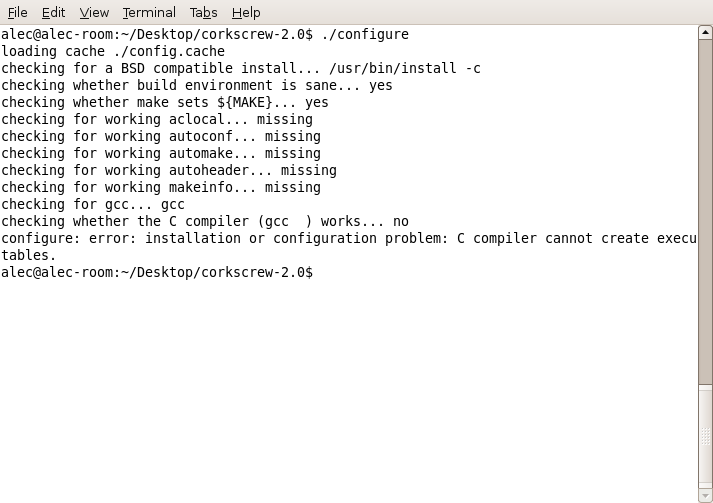Click the 'configure: error' message line
This screenshot has width=713, height=503.
[348, 238]
